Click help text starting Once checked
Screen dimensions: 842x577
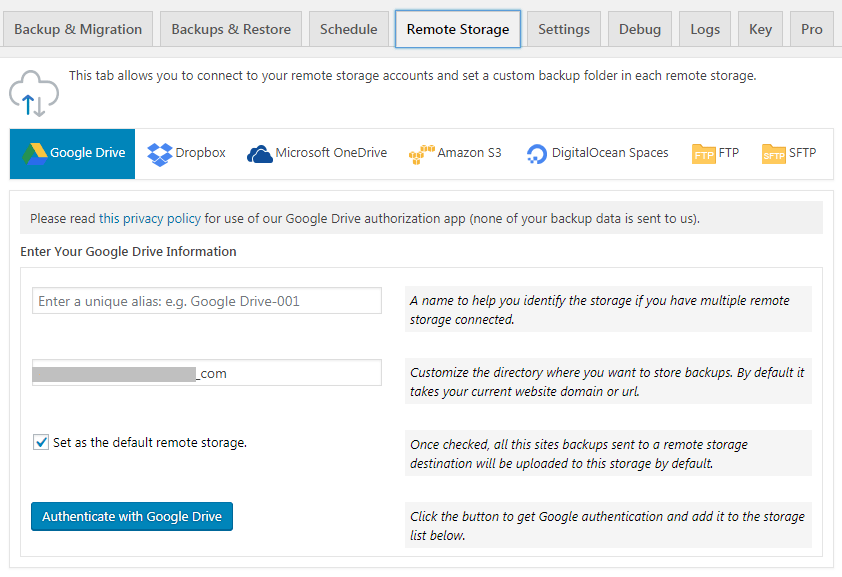(x=608, y=454)
